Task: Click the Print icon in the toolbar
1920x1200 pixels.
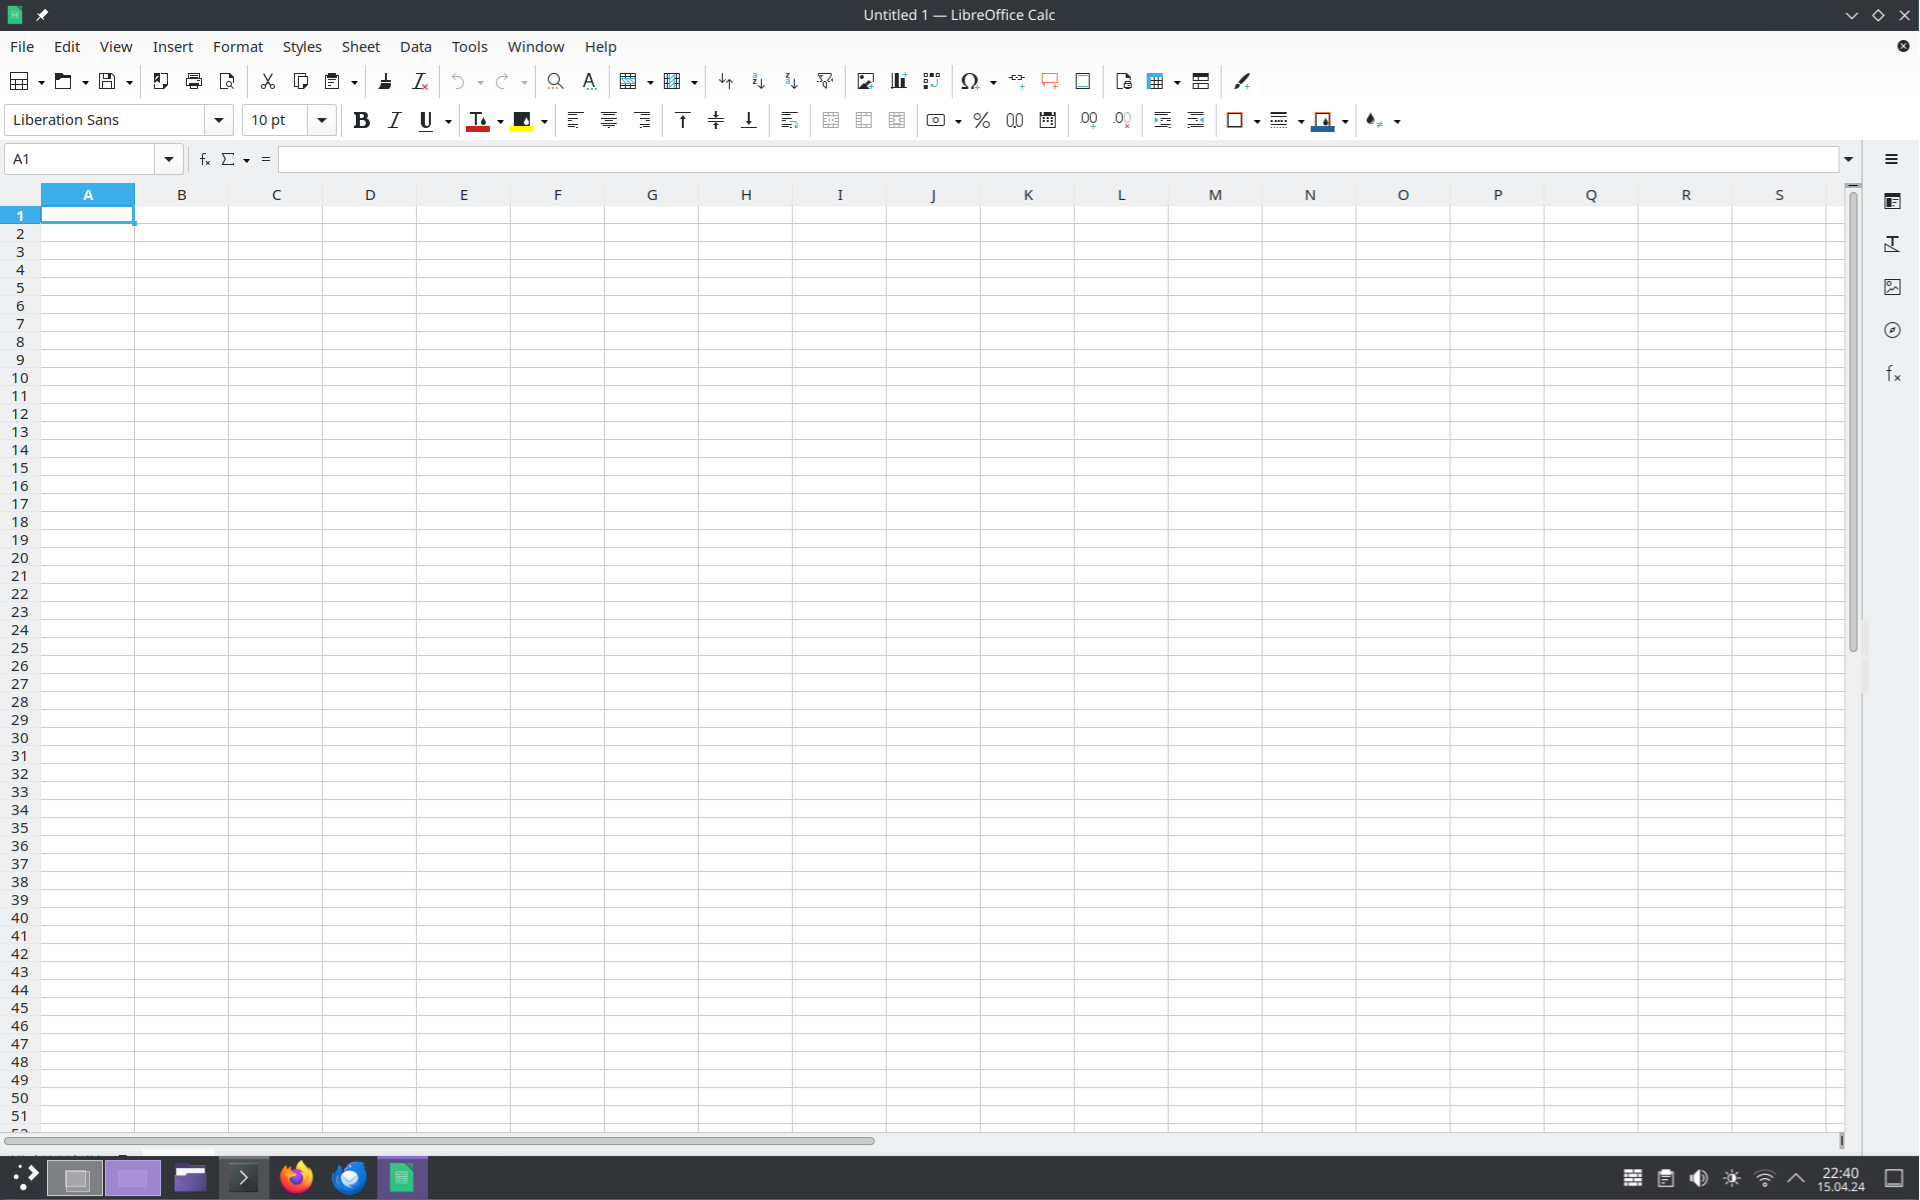Action: pyautogui.click(x=194, y=81)
